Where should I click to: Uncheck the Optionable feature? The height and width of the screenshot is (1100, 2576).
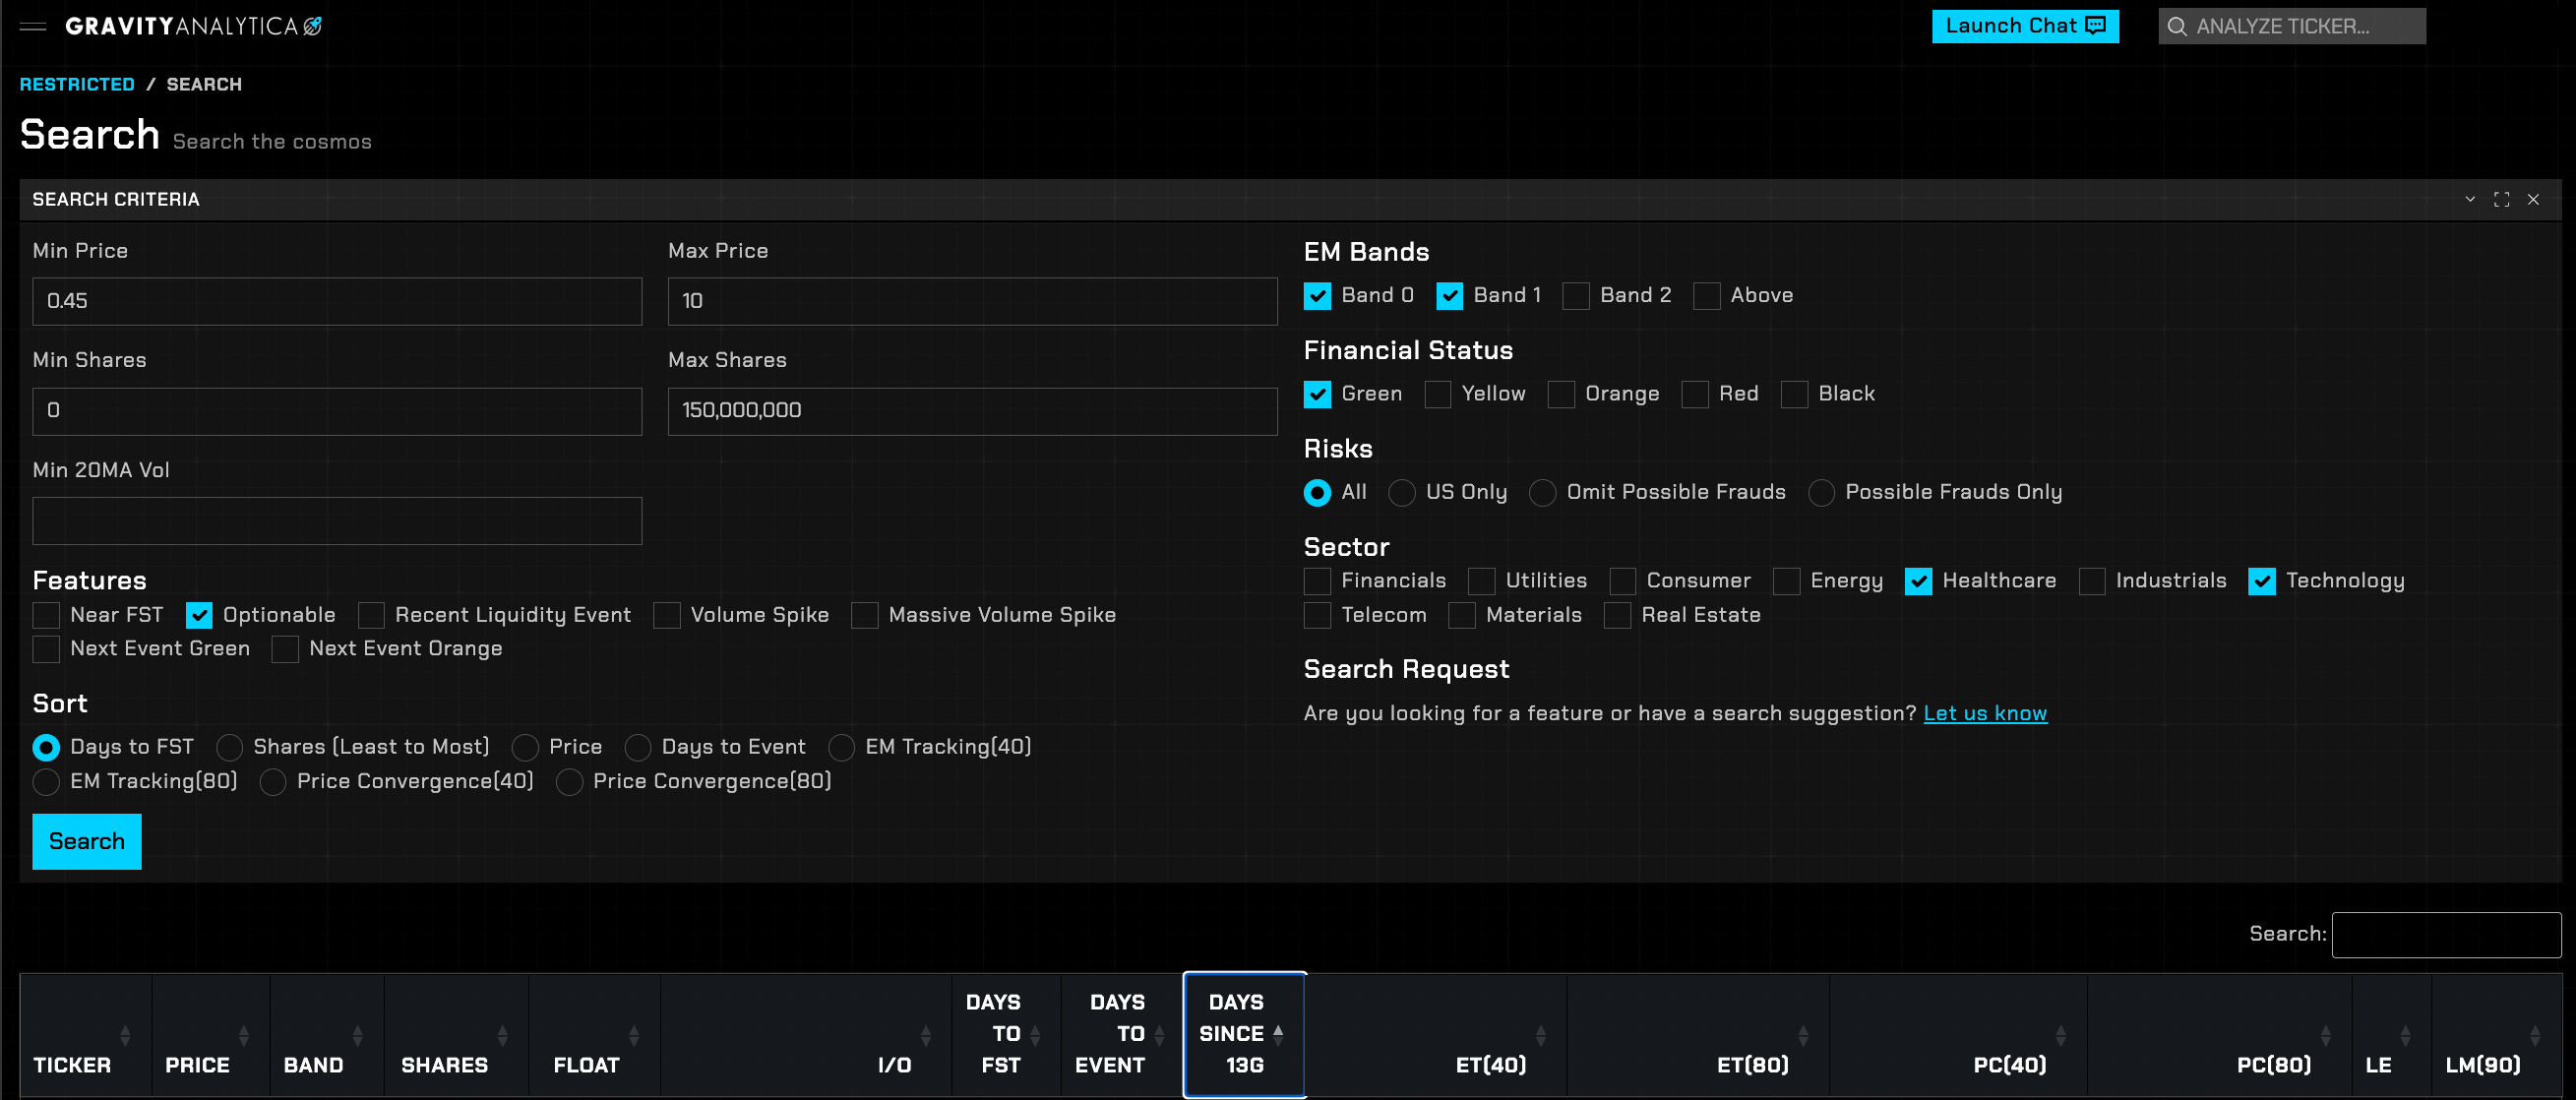click(199, 615)
